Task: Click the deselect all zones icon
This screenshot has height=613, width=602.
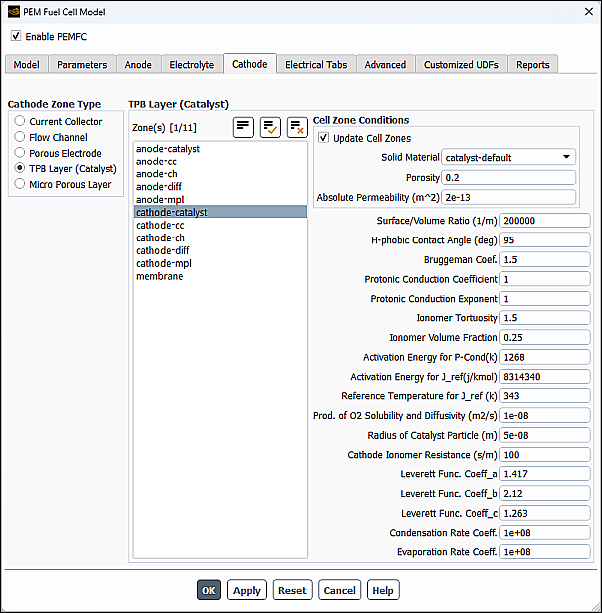Action: click(297, 127)
